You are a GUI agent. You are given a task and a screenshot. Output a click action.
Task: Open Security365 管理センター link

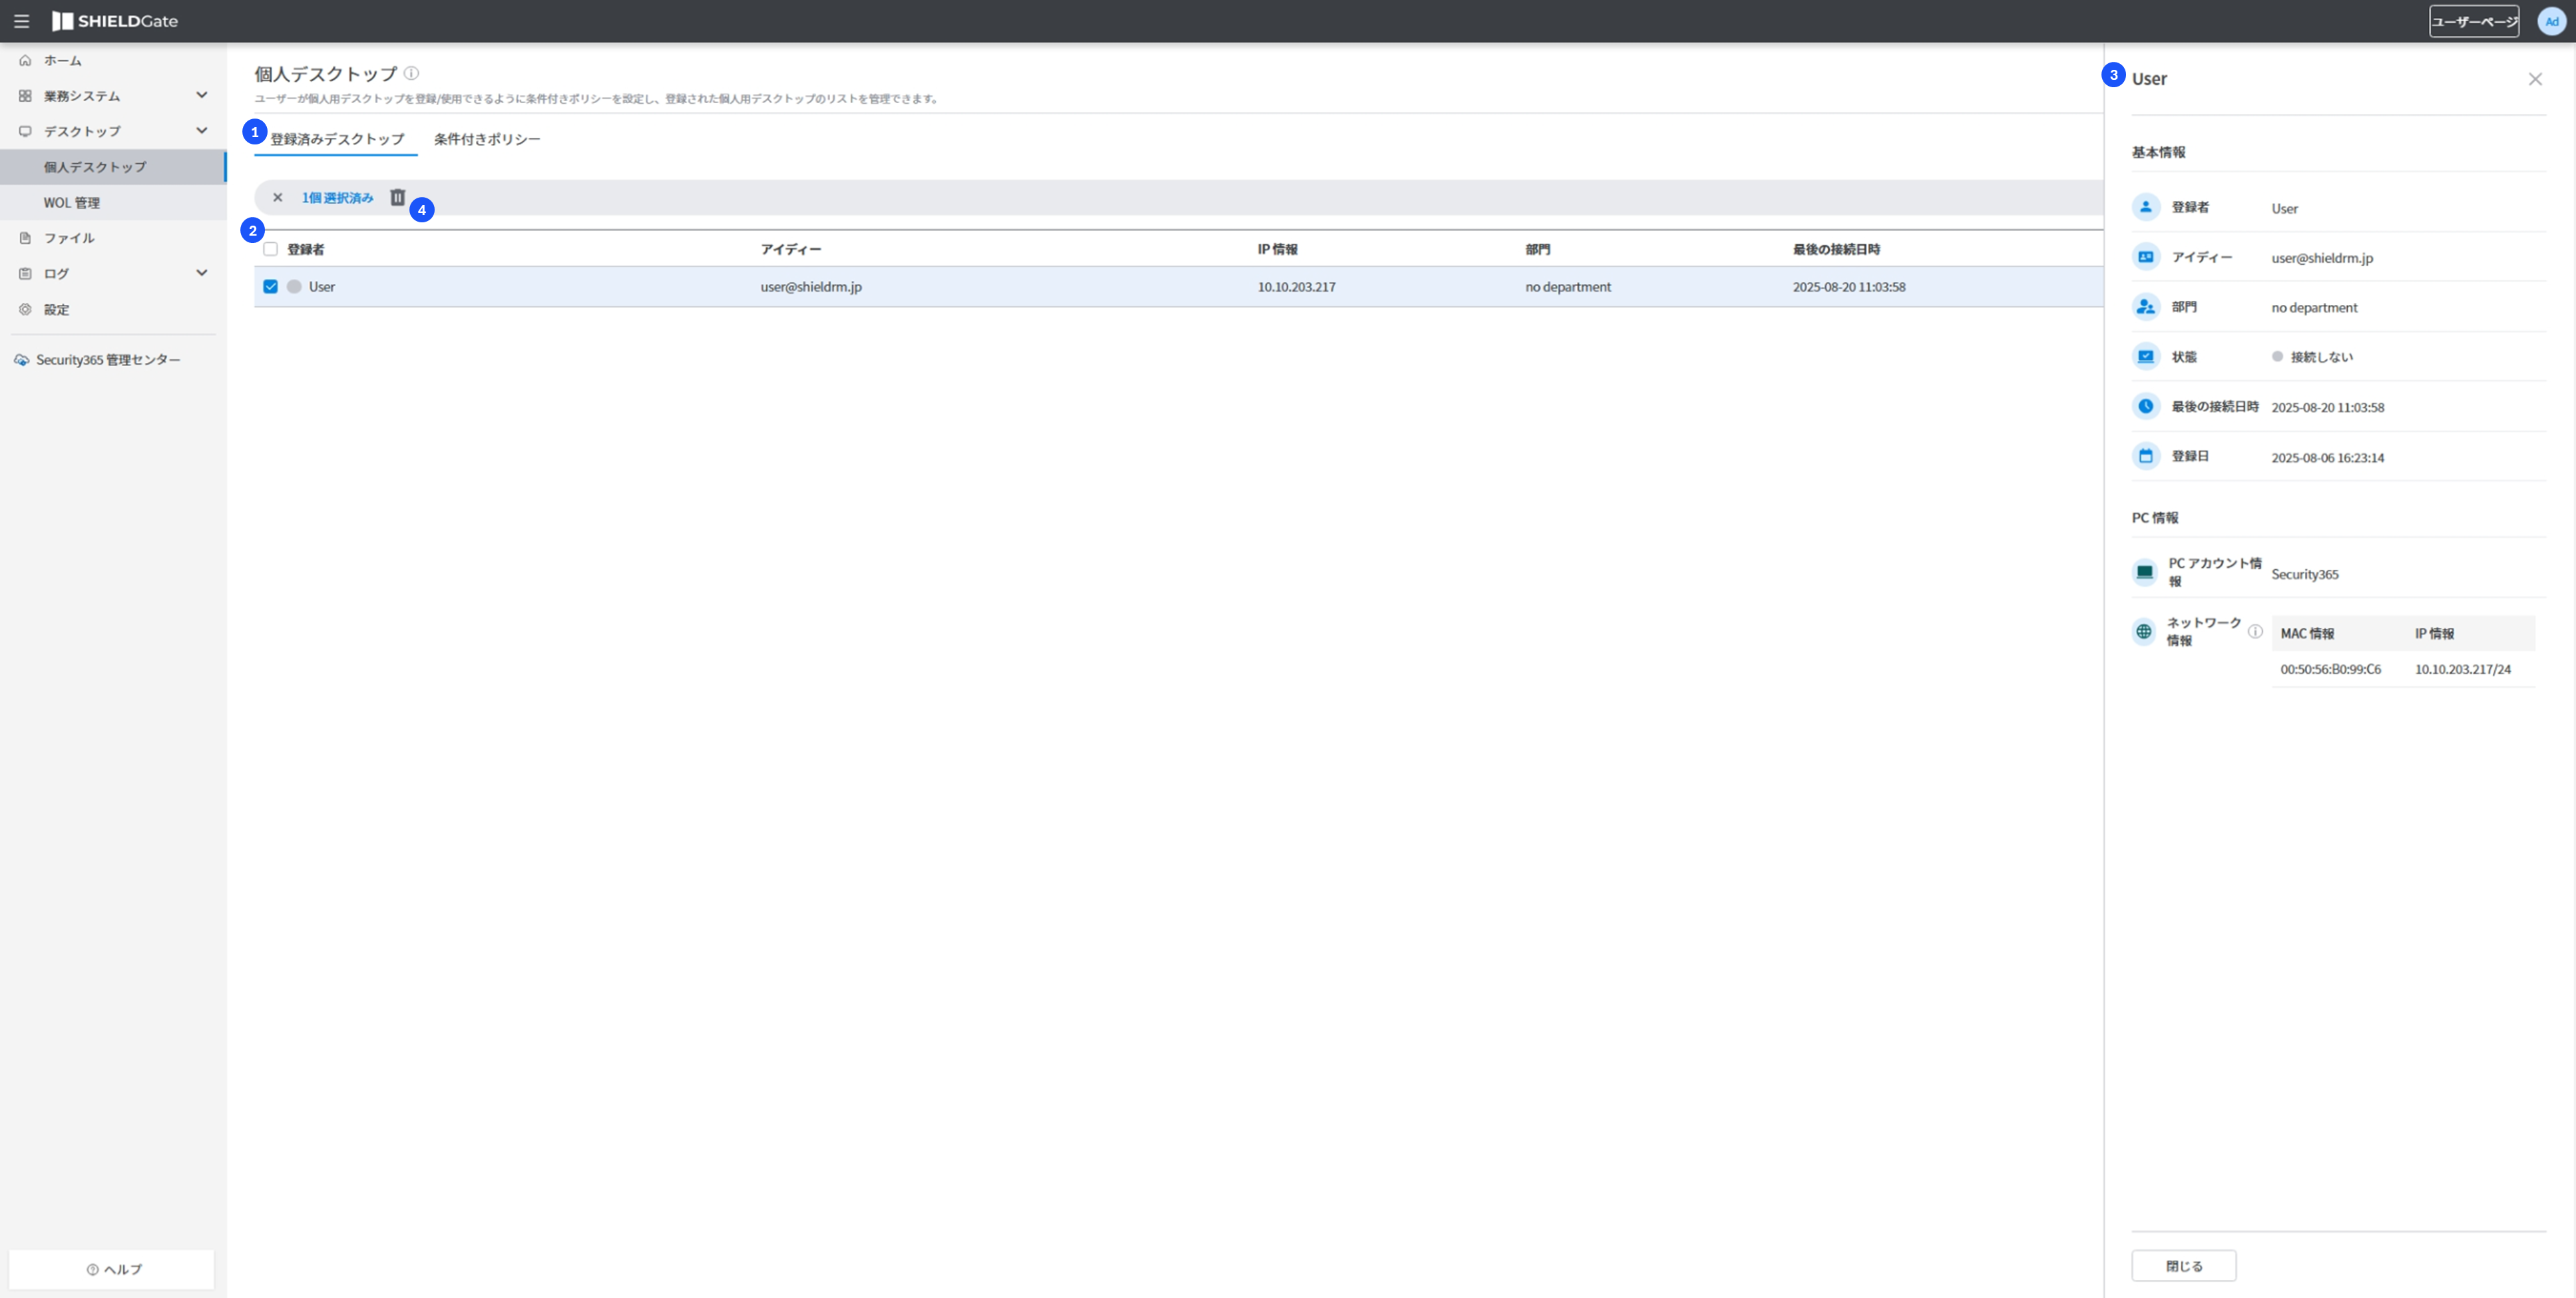click(108, 360)
